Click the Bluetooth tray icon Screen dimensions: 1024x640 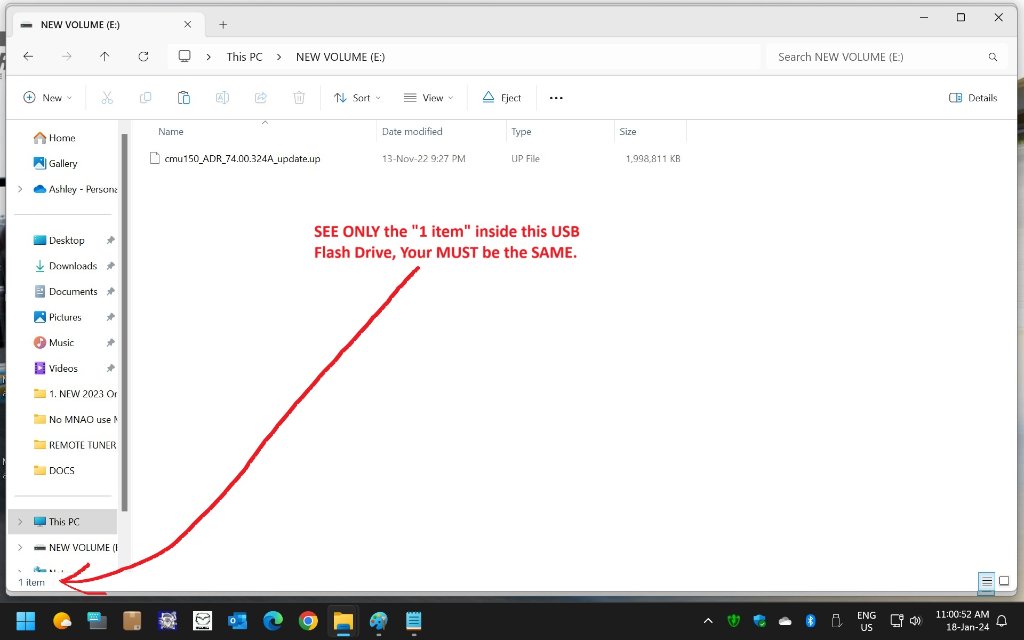coord(810,620)
